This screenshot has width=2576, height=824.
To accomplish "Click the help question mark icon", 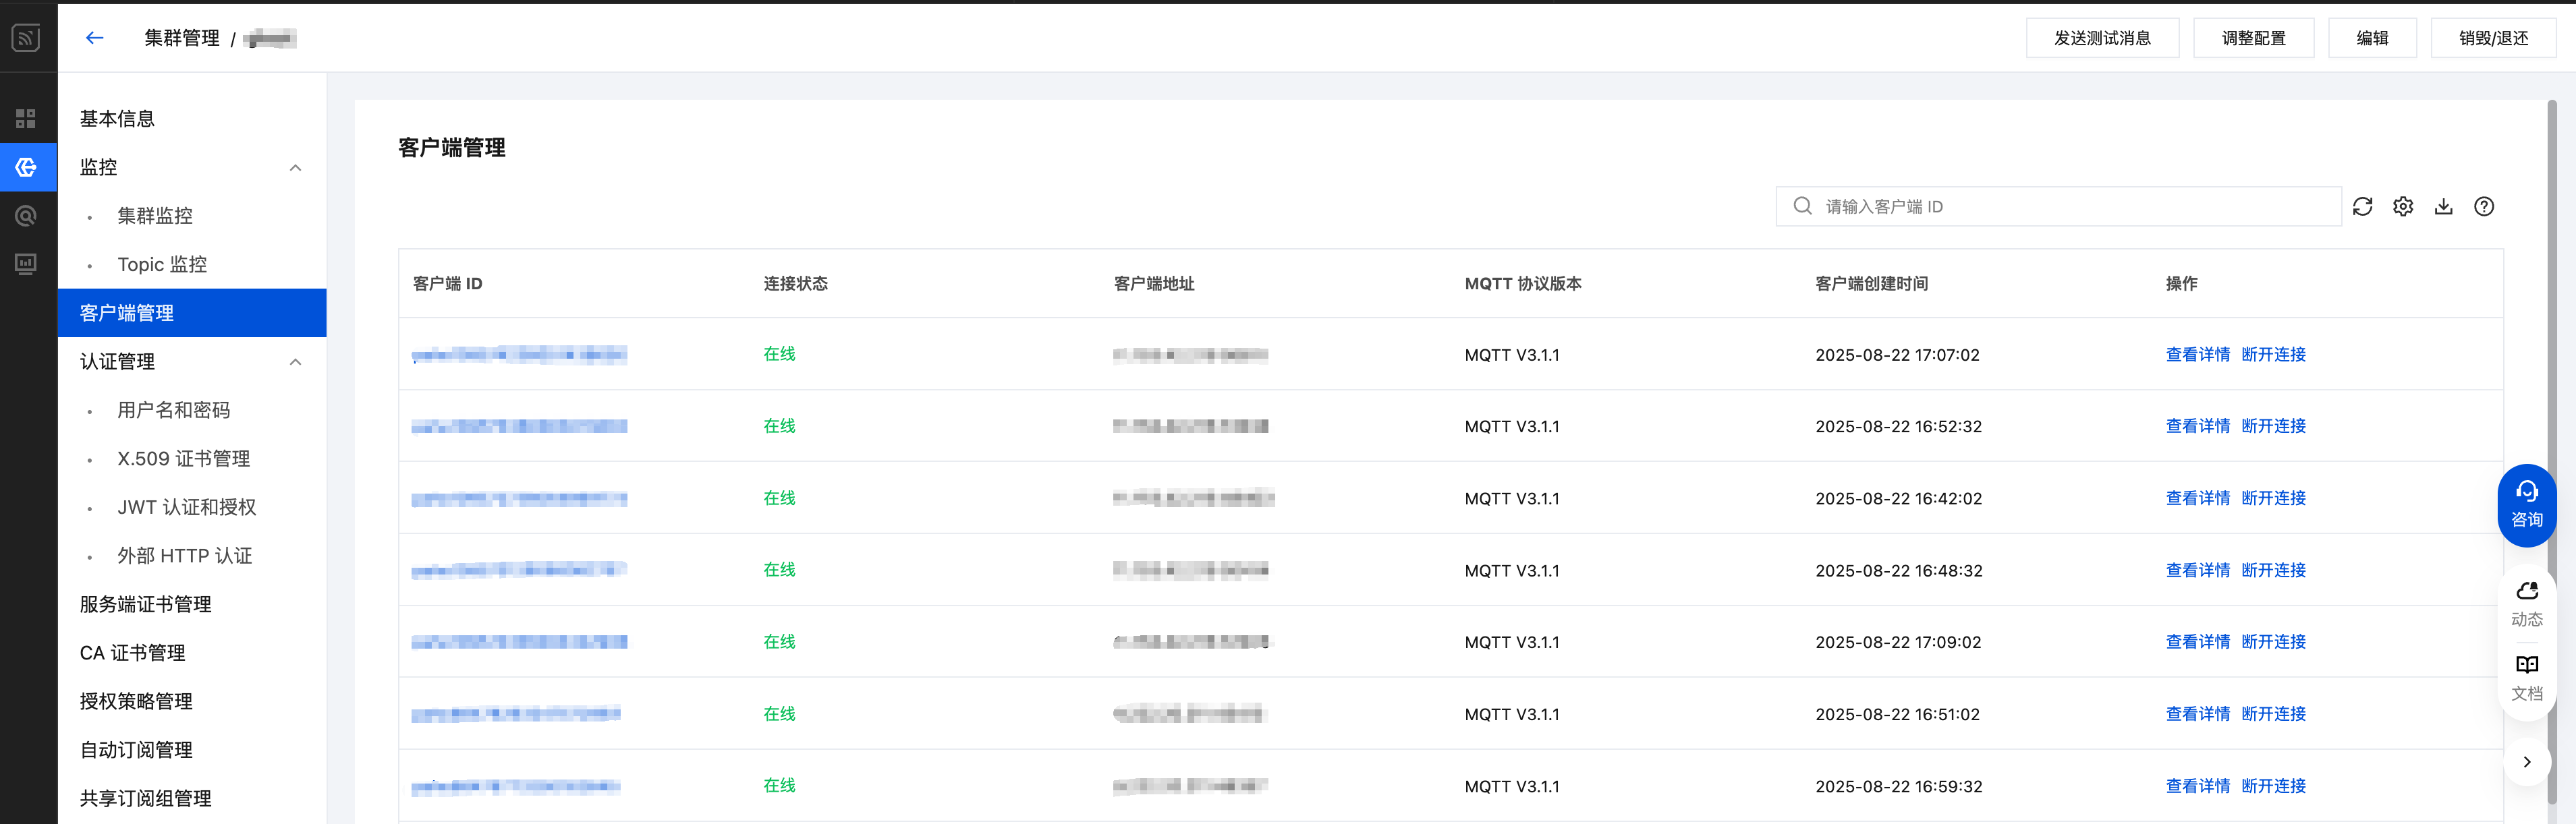I will tap(2484, 206).
